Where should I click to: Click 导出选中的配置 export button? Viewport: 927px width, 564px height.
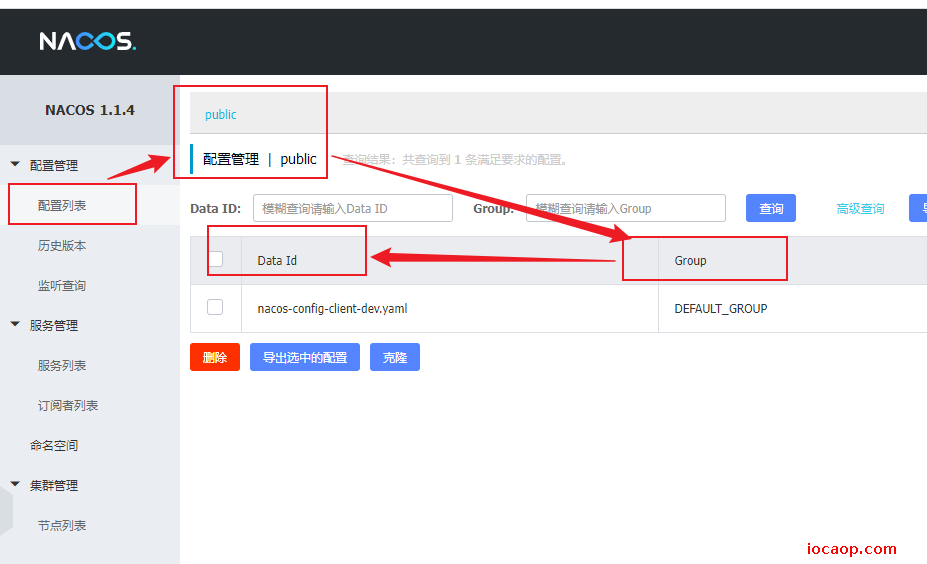coord(304,357)
